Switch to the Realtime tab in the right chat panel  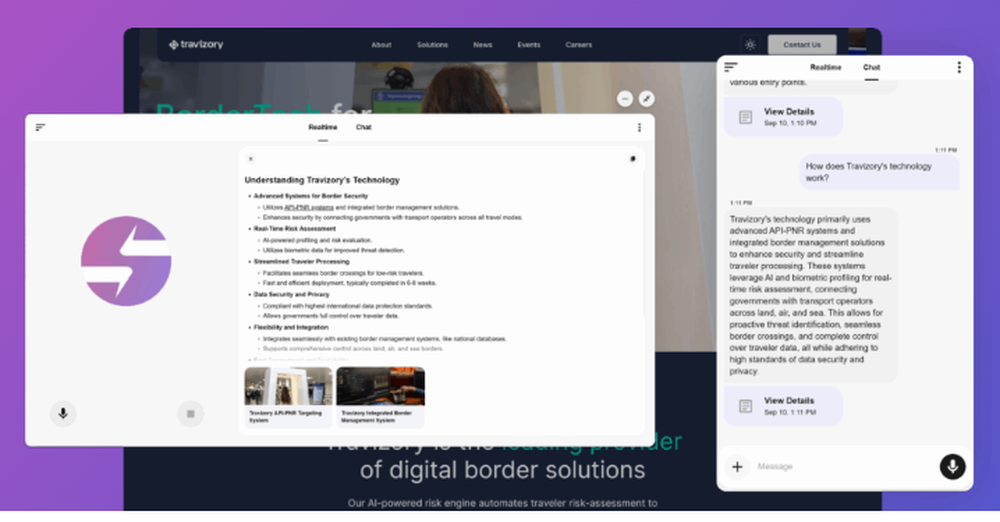[826, 67]
